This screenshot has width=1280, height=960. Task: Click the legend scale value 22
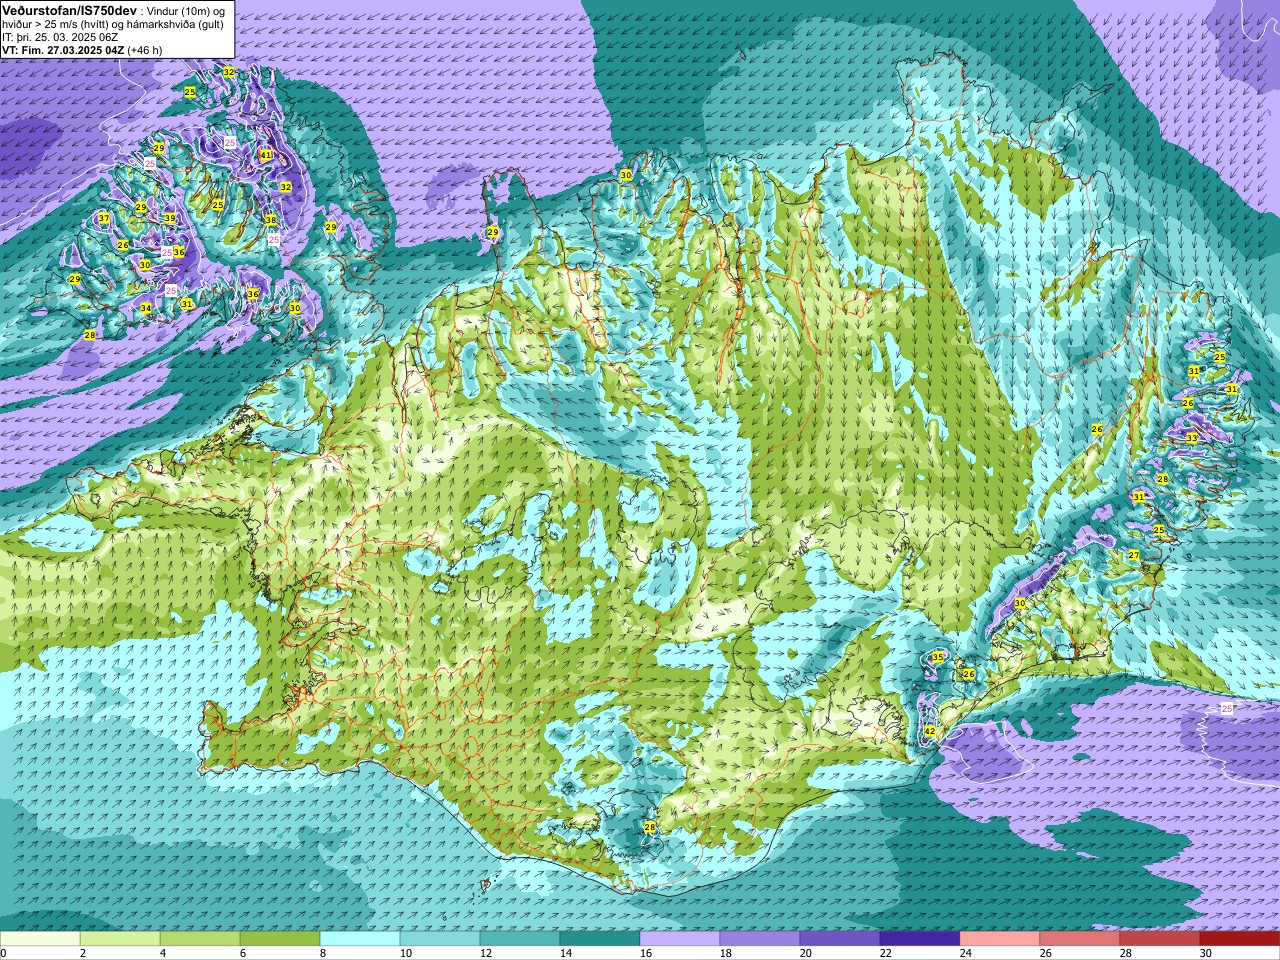[886, 953]
